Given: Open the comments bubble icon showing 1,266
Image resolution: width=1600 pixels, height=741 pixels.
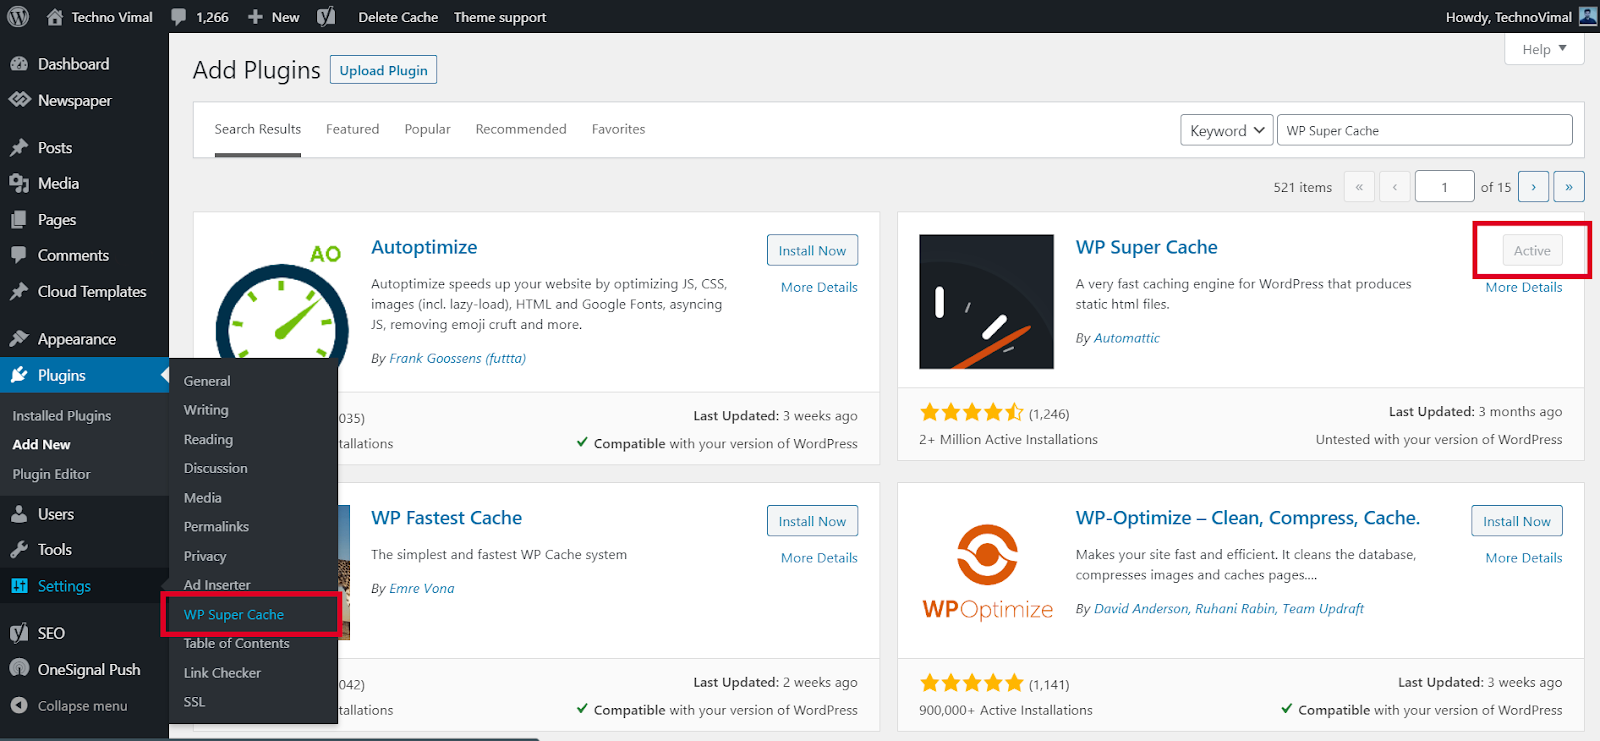Looking at the screenshot, I should (x=179, y=17).
